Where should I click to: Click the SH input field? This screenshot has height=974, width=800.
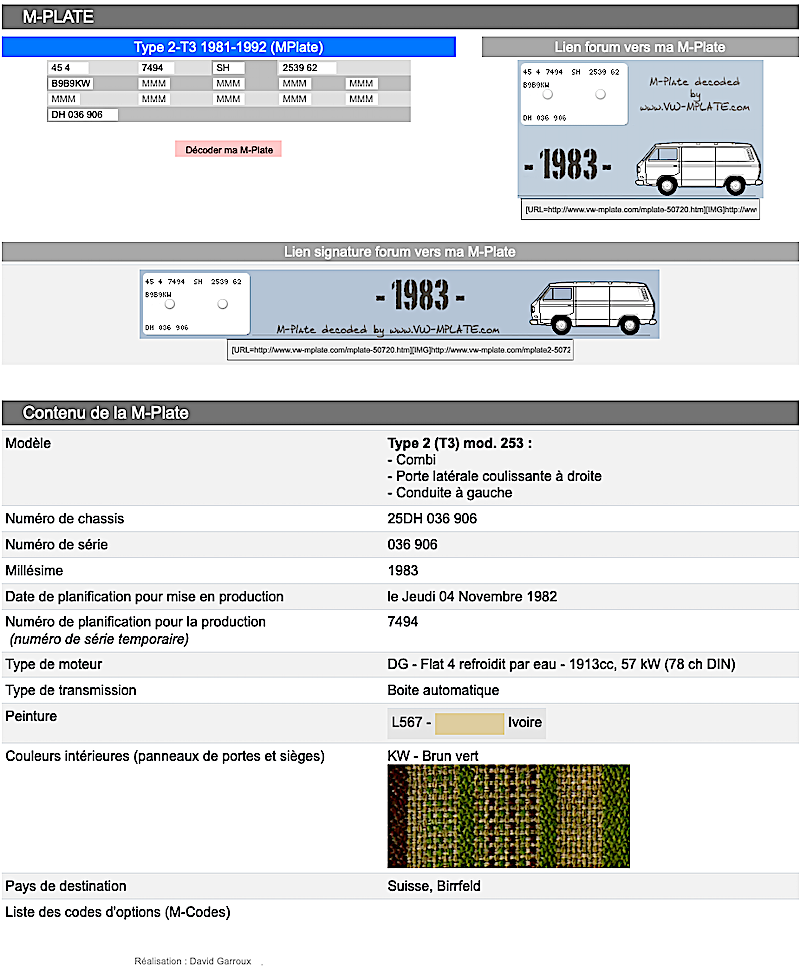click(x=228, y=68)
